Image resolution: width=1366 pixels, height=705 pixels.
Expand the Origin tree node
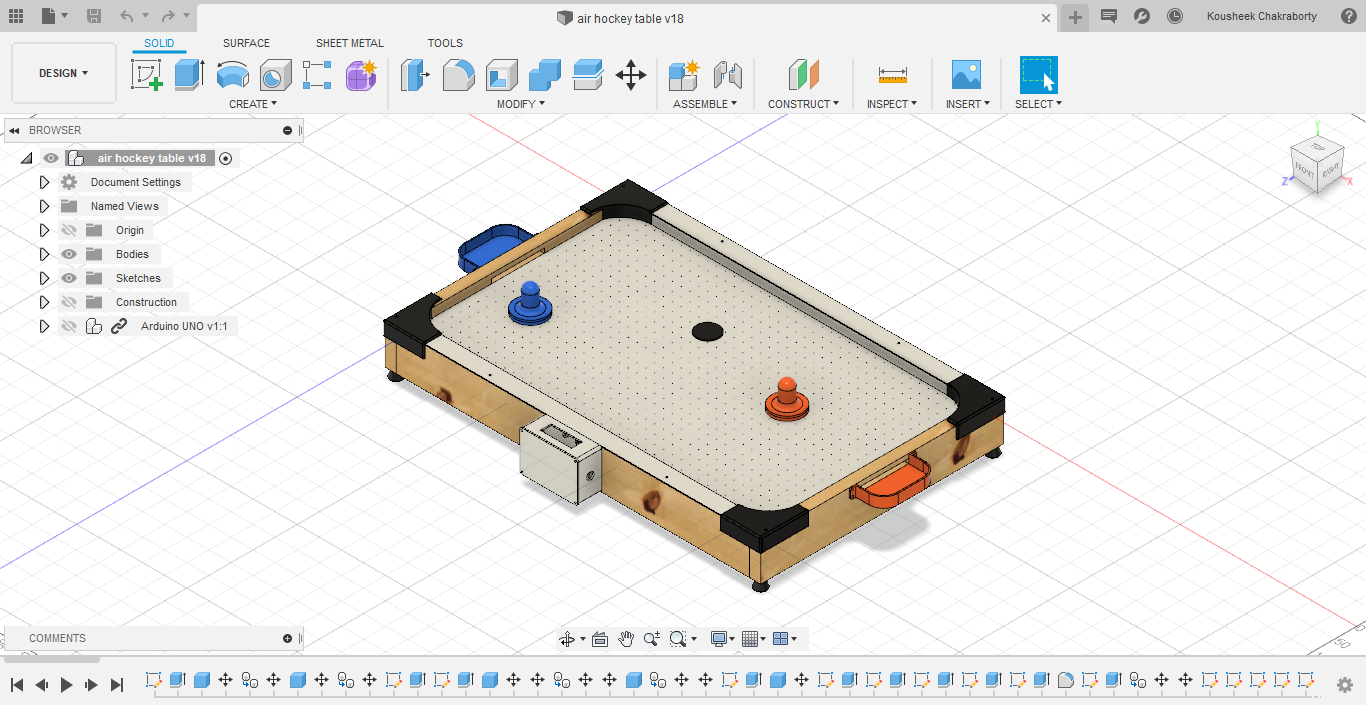click(x=44, y=230)
